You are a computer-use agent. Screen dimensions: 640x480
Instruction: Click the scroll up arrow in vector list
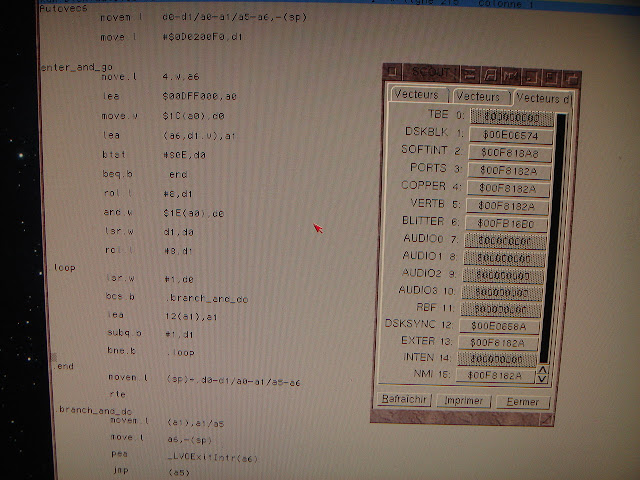click(x=542, y=370)
